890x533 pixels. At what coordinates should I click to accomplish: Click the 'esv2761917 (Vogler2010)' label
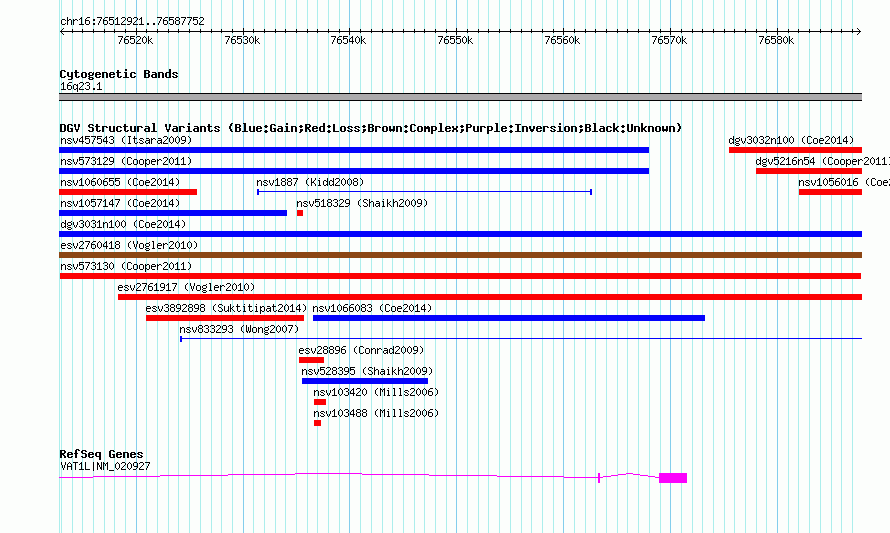186,287
